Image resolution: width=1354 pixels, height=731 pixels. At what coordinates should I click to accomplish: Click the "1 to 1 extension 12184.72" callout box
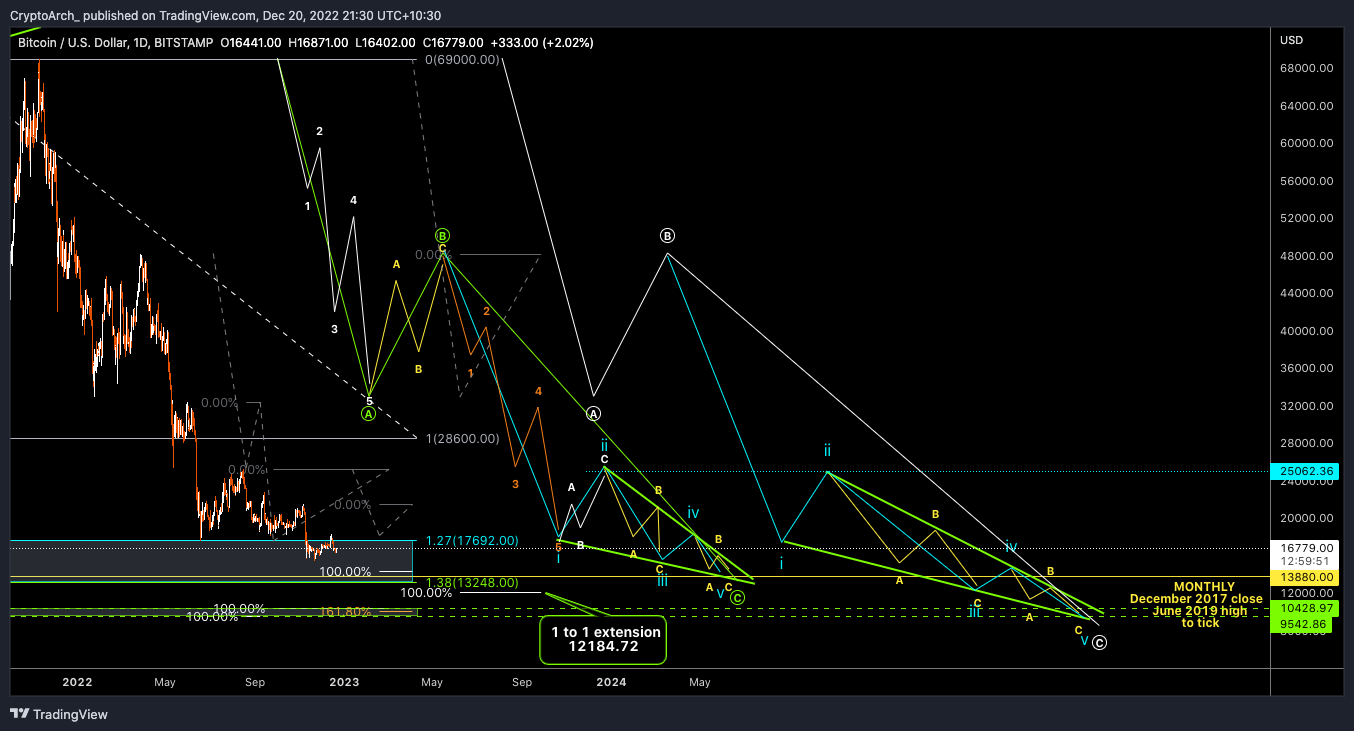603,639
